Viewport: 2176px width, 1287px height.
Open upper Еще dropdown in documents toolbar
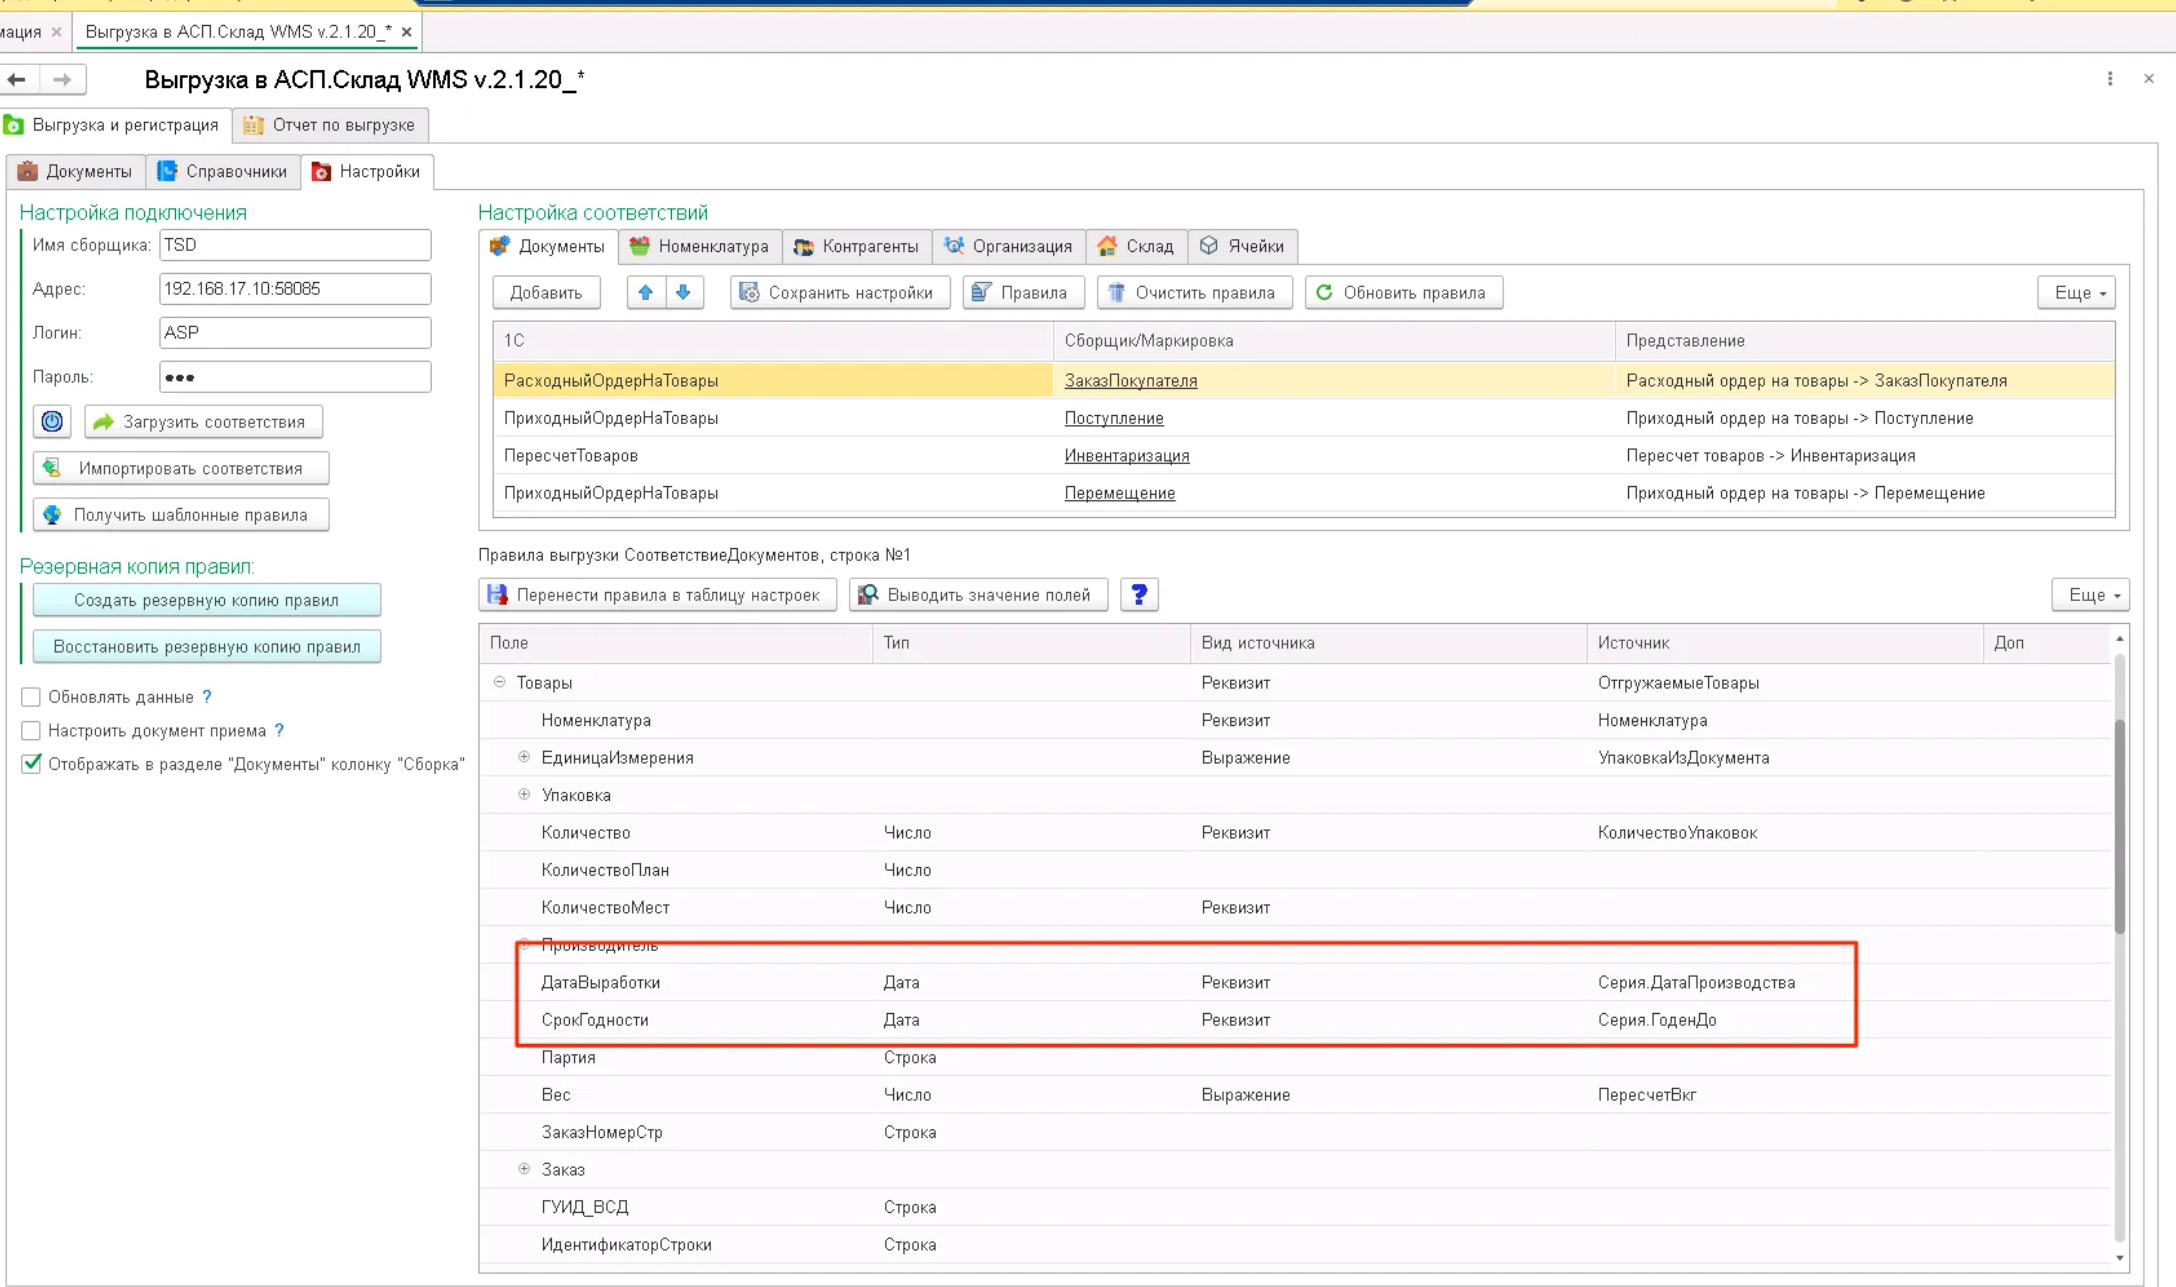click(2076, 293)
